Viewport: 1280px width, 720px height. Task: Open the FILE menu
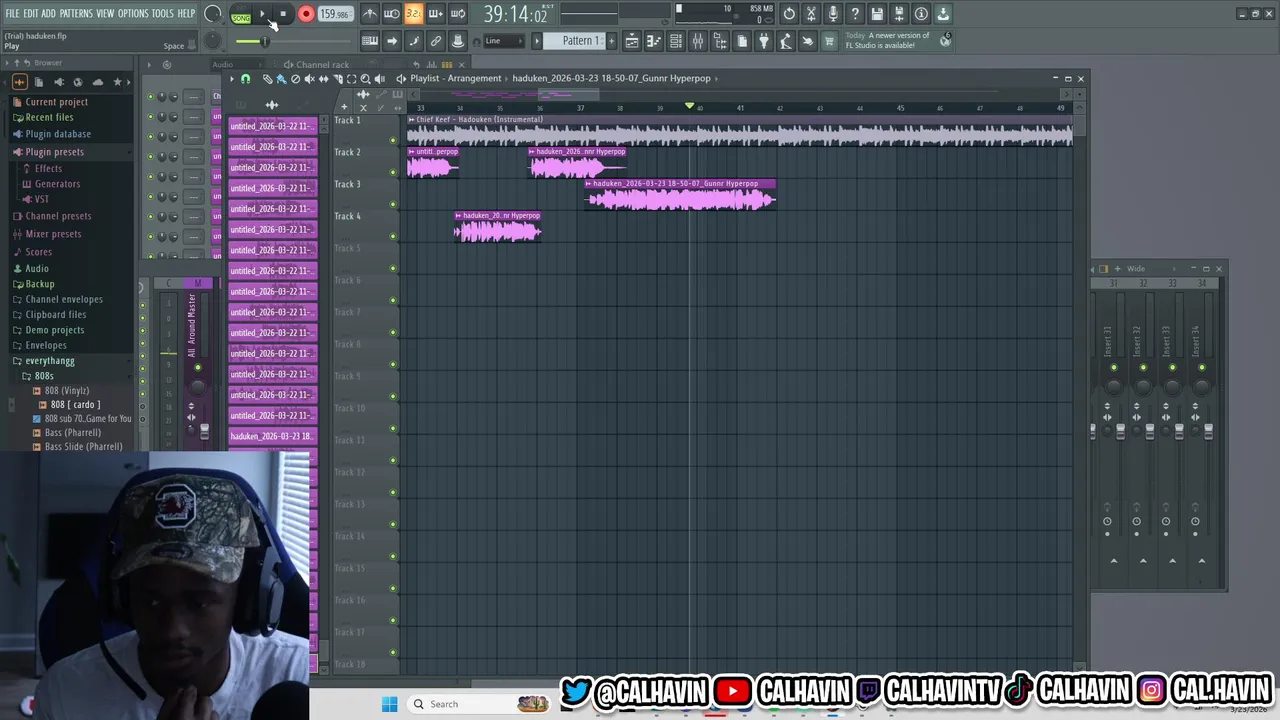13,13
